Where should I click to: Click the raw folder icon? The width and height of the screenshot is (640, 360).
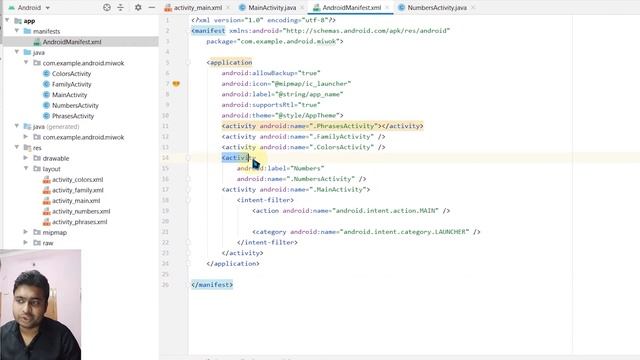pyautogui.click(x=37, y=243)
